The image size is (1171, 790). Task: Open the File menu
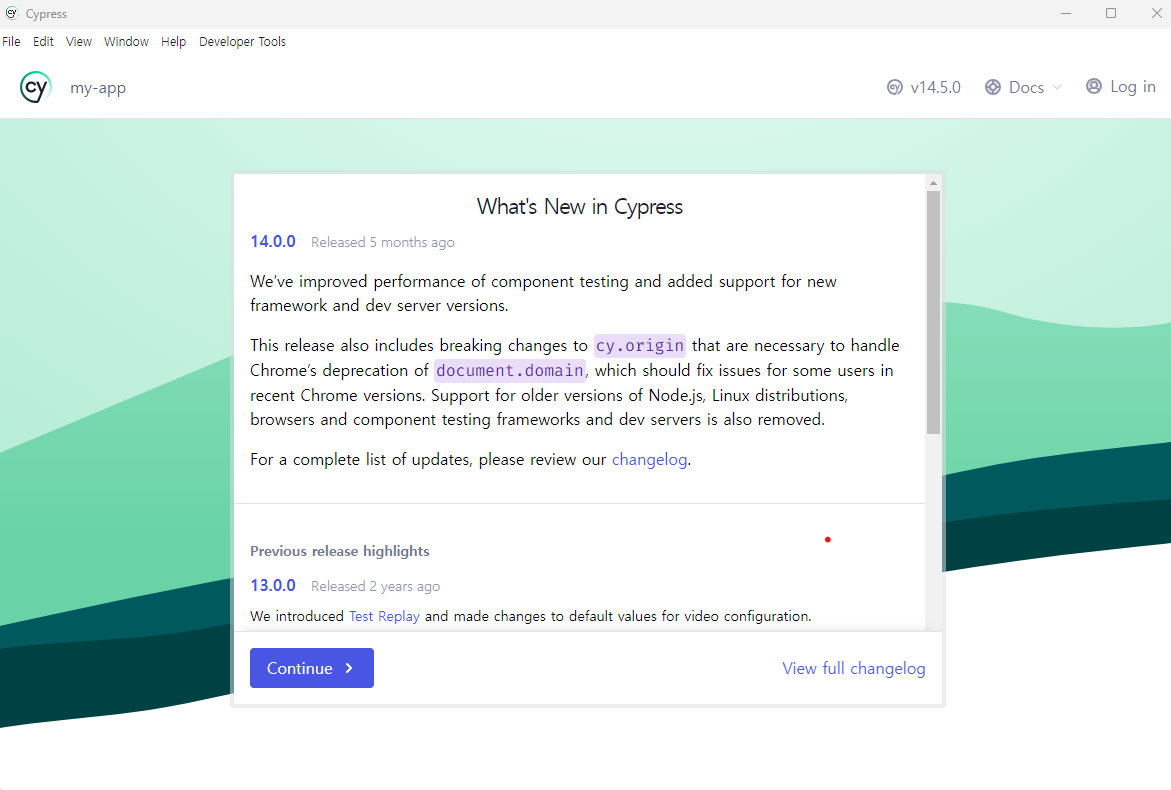click(11, 42)
